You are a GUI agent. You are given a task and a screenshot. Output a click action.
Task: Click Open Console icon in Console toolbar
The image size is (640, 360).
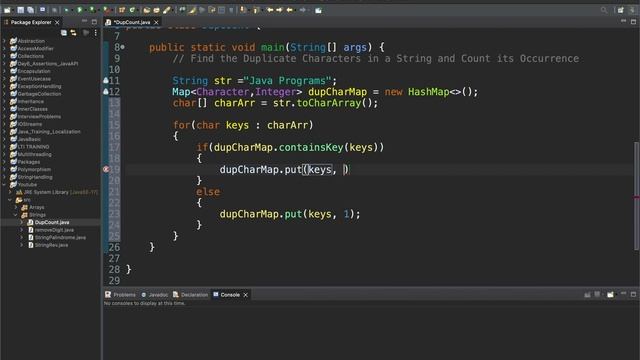click(610, 294)
